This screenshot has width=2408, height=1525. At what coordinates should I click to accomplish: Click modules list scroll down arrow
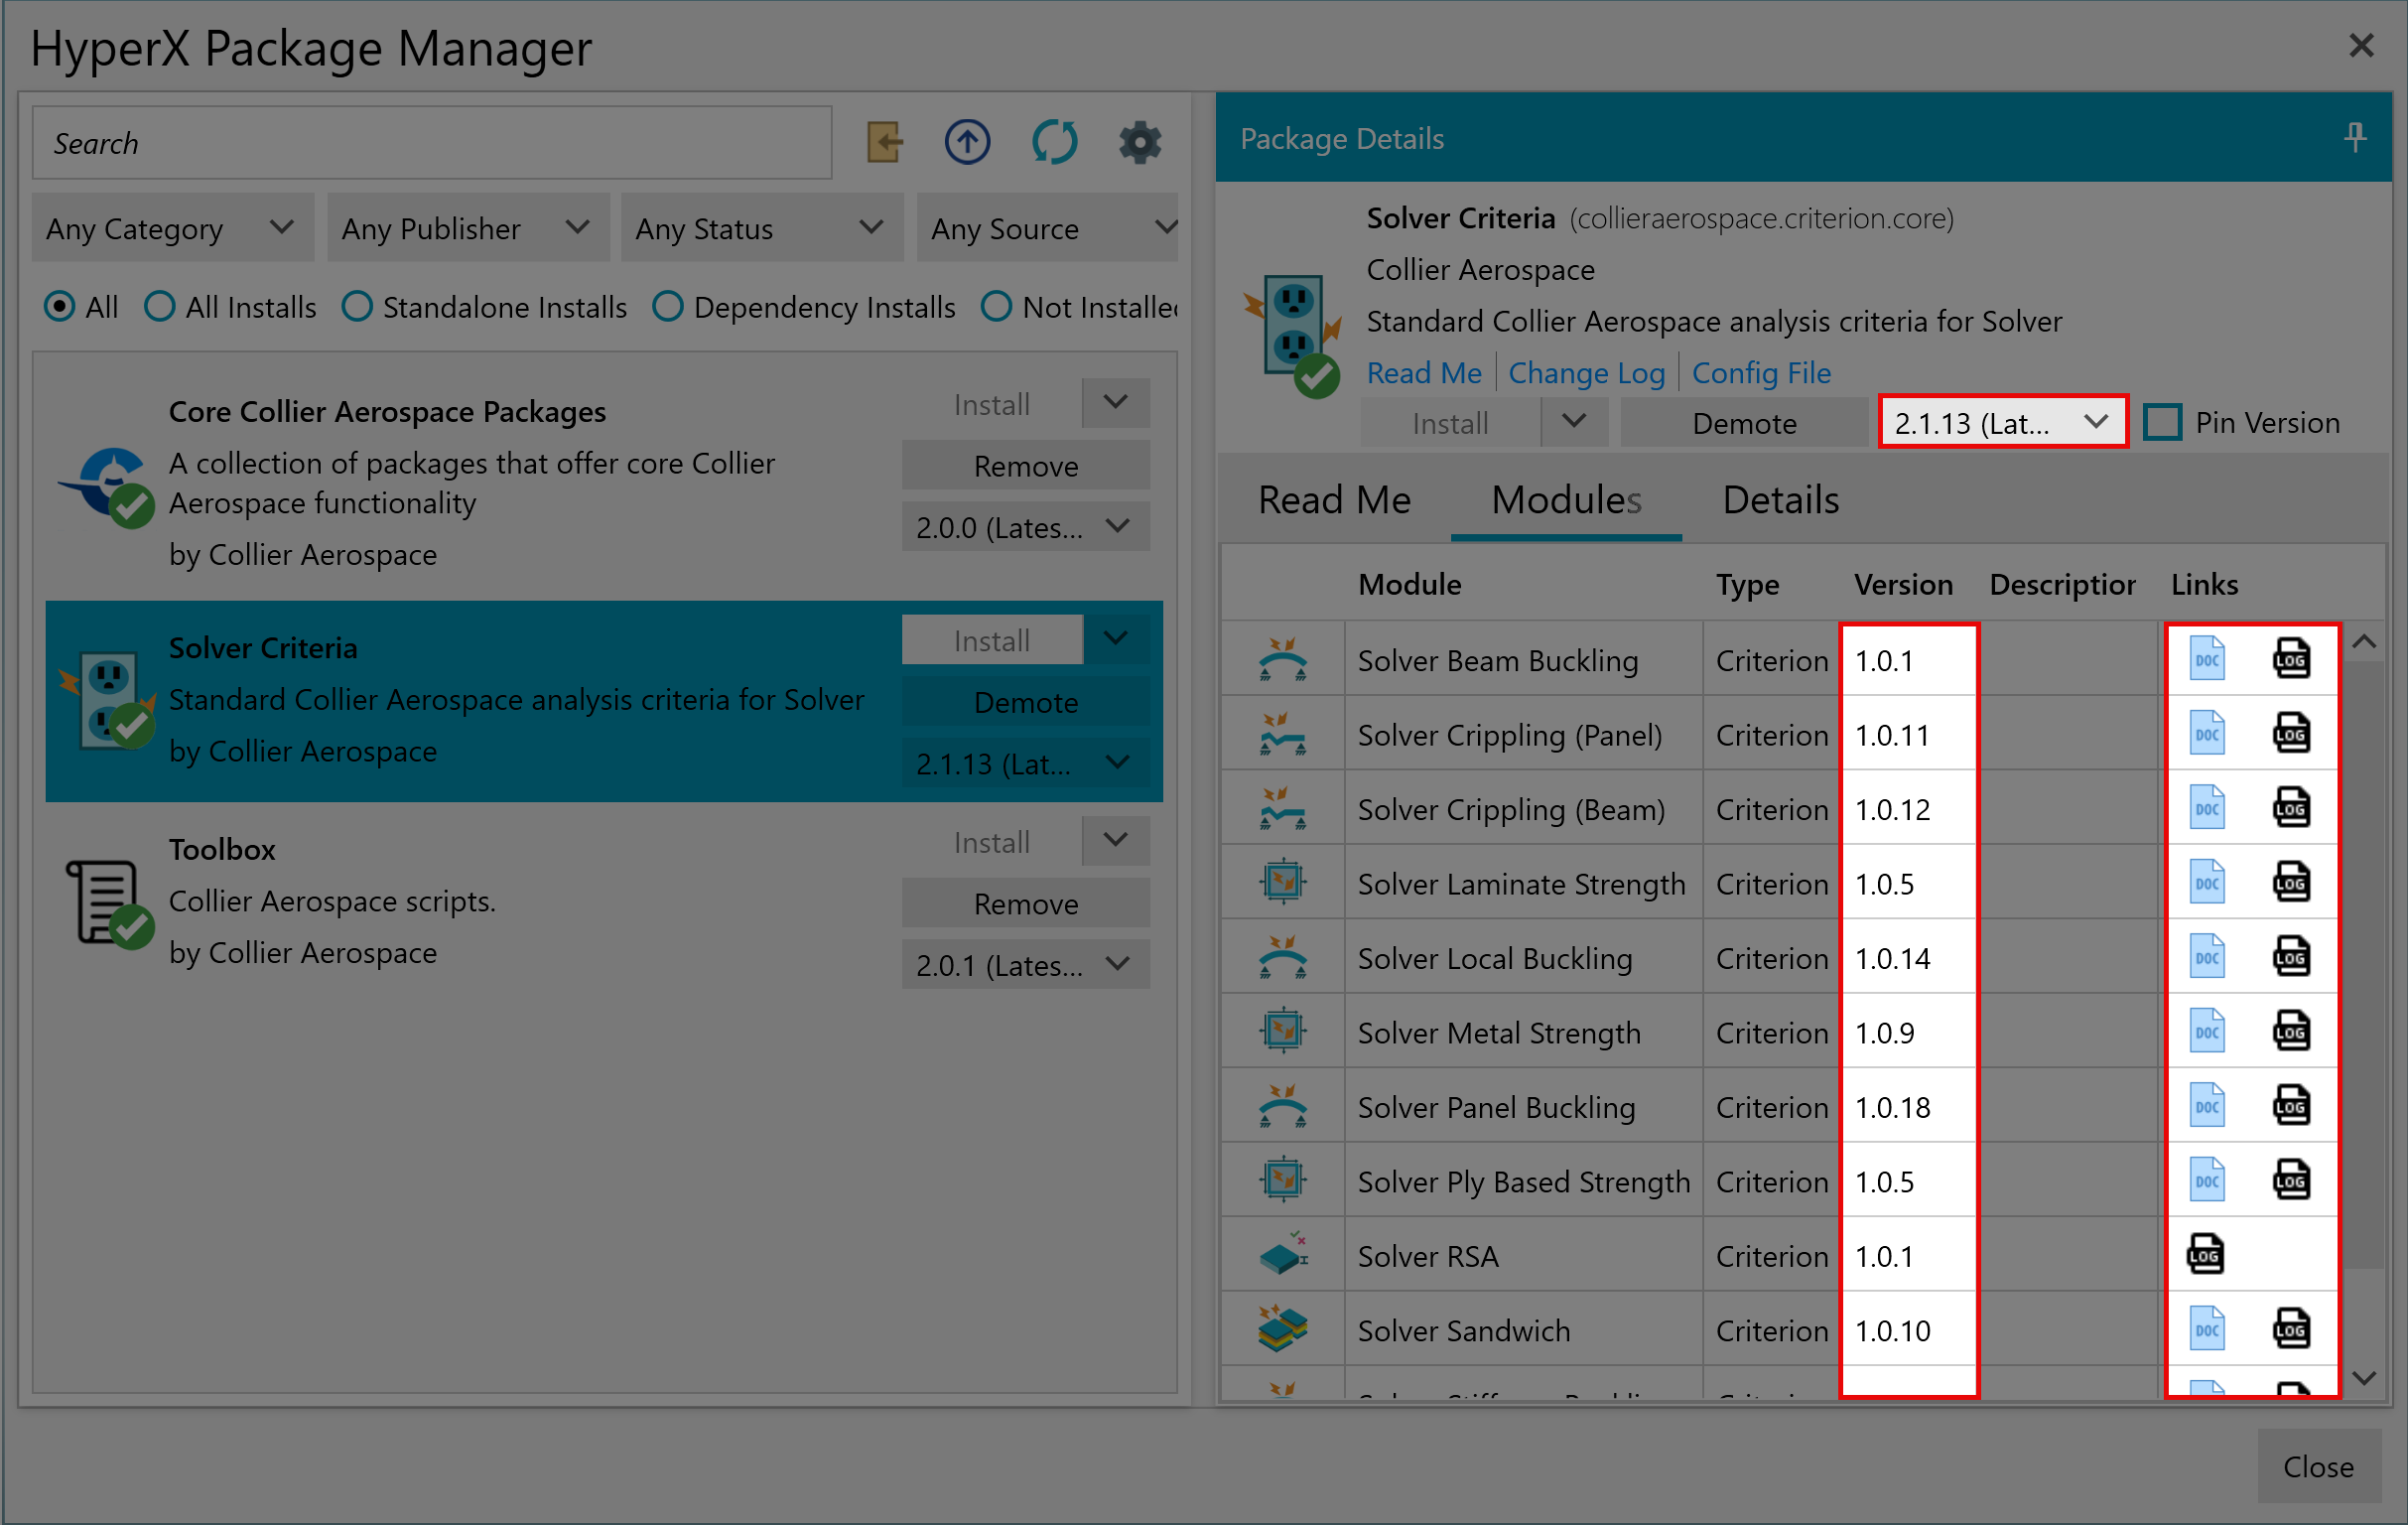2363,1378
